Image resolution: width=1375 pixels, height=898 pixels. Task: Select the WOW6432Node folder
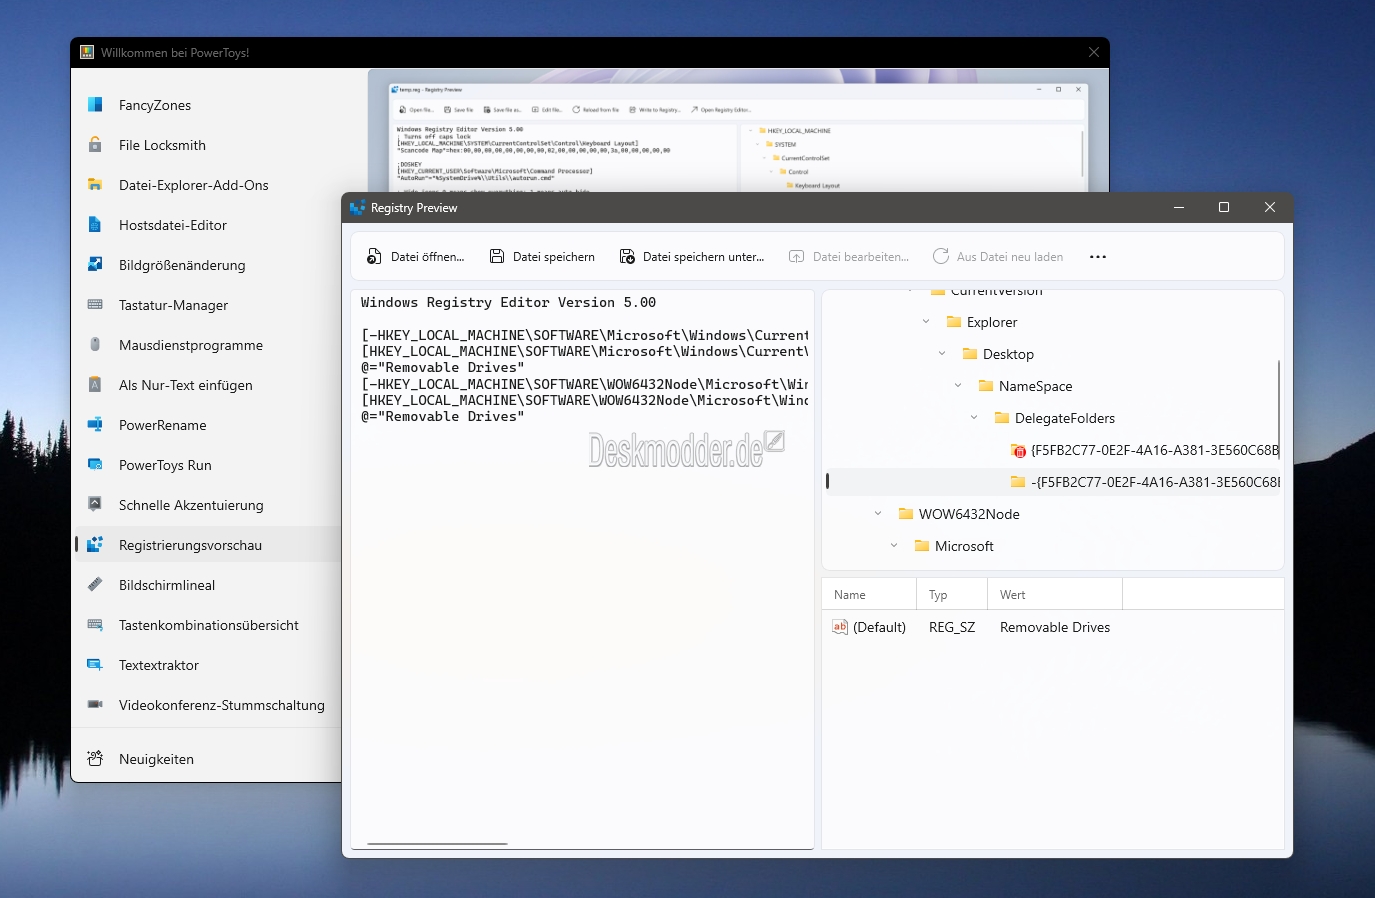click(959, 514)
